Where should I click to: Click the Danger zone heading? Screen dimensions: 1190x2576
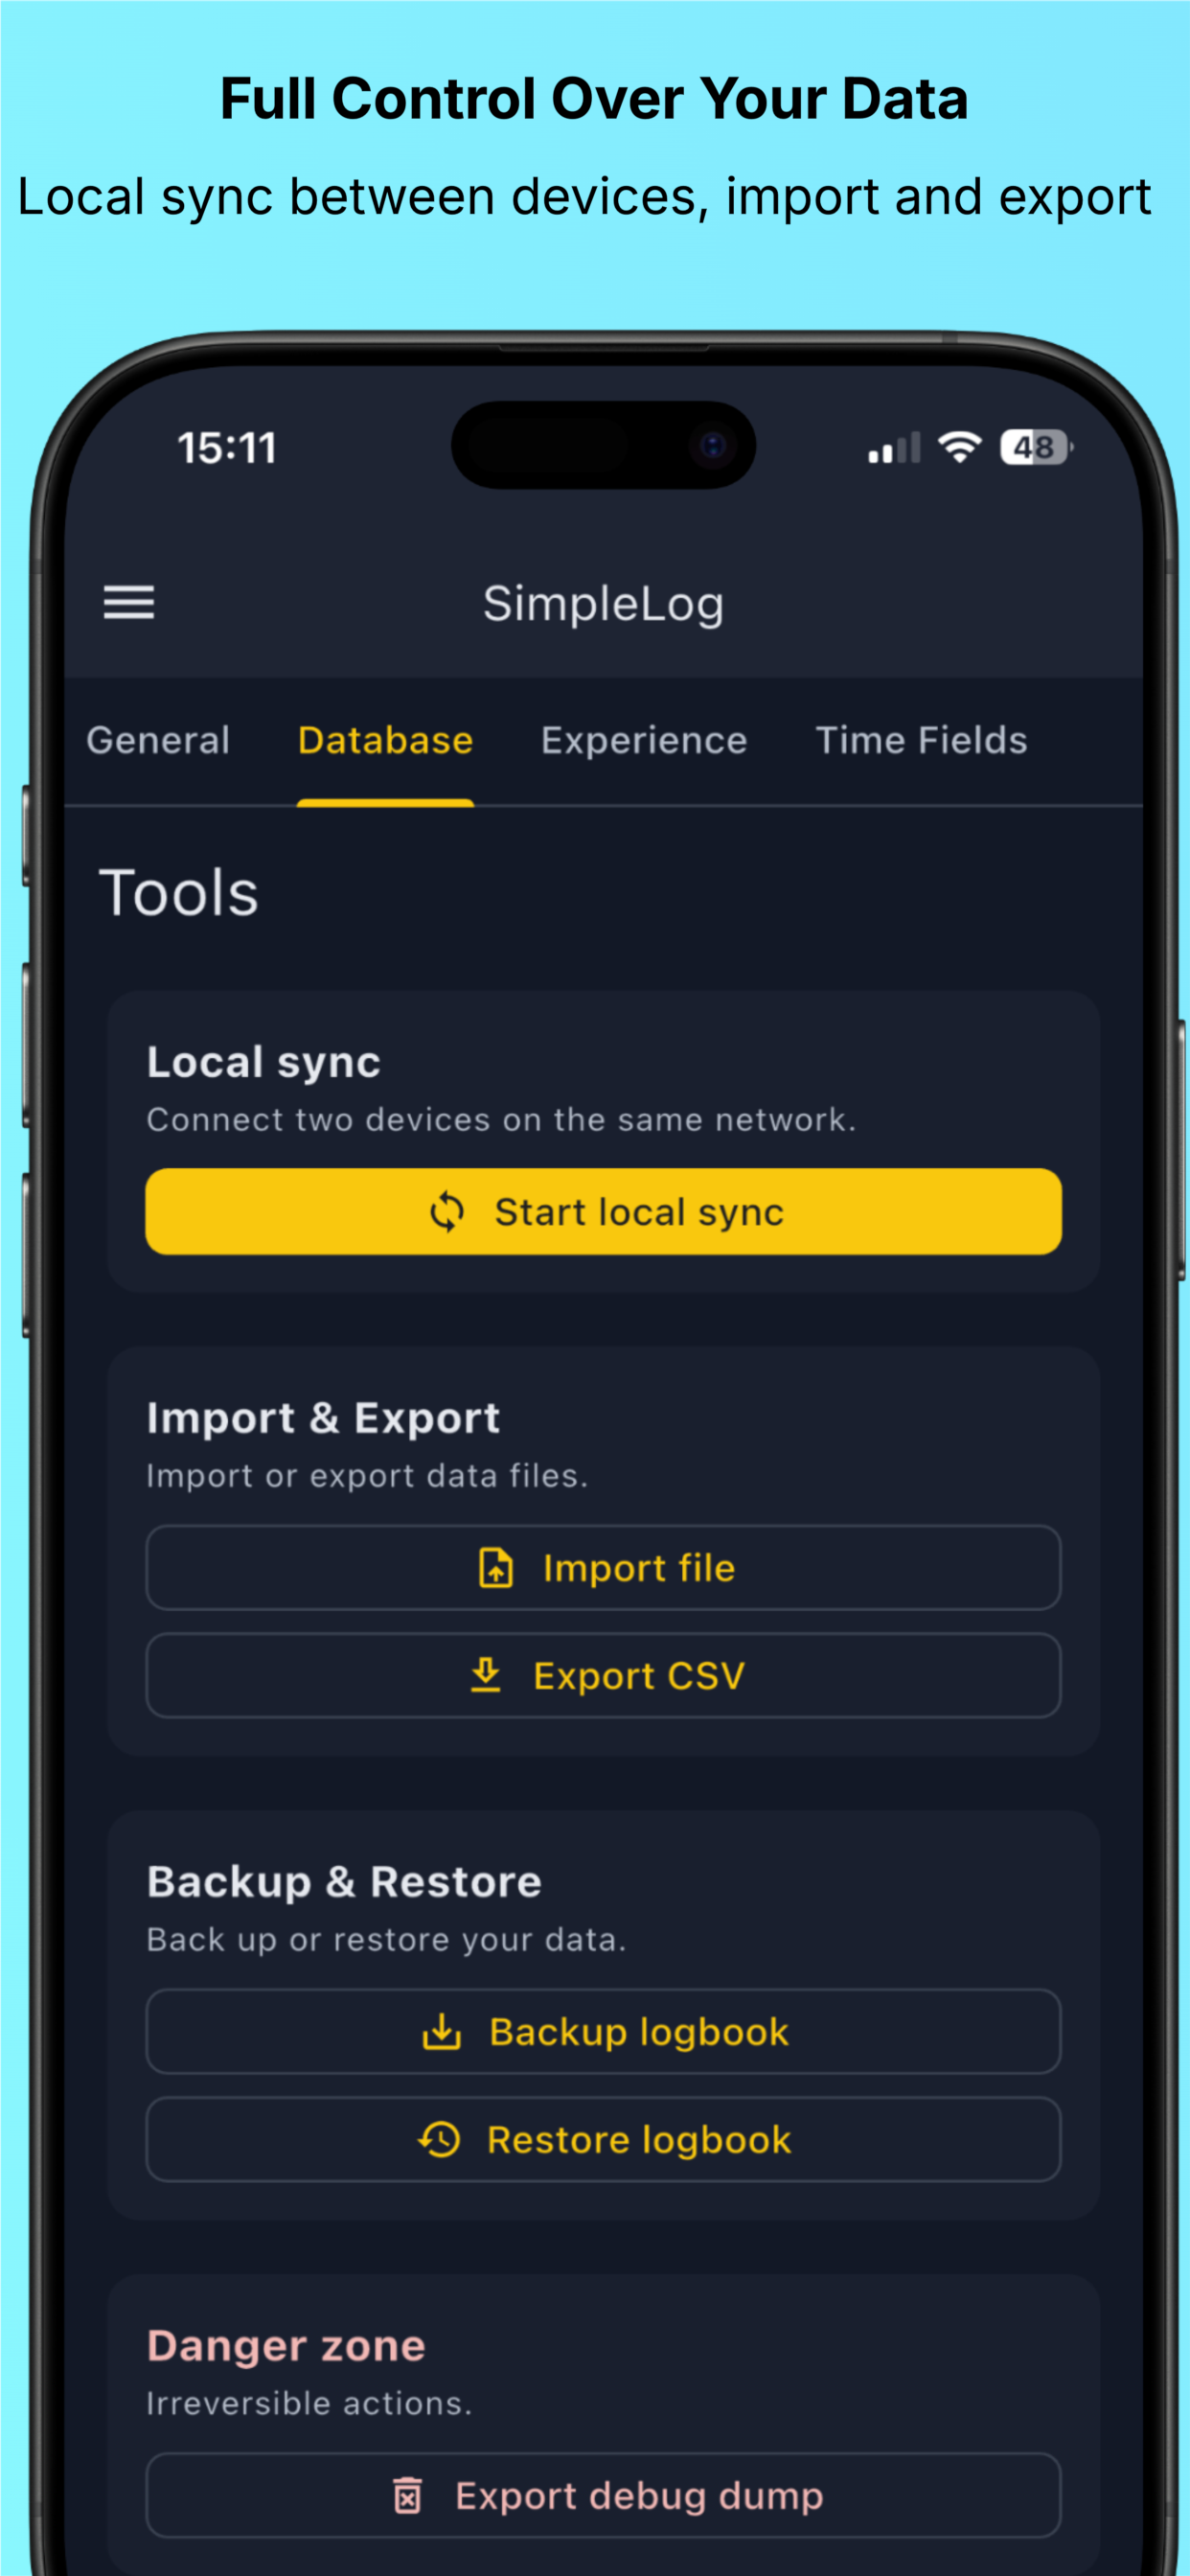pyautogui.click(x=286, y=2345)
